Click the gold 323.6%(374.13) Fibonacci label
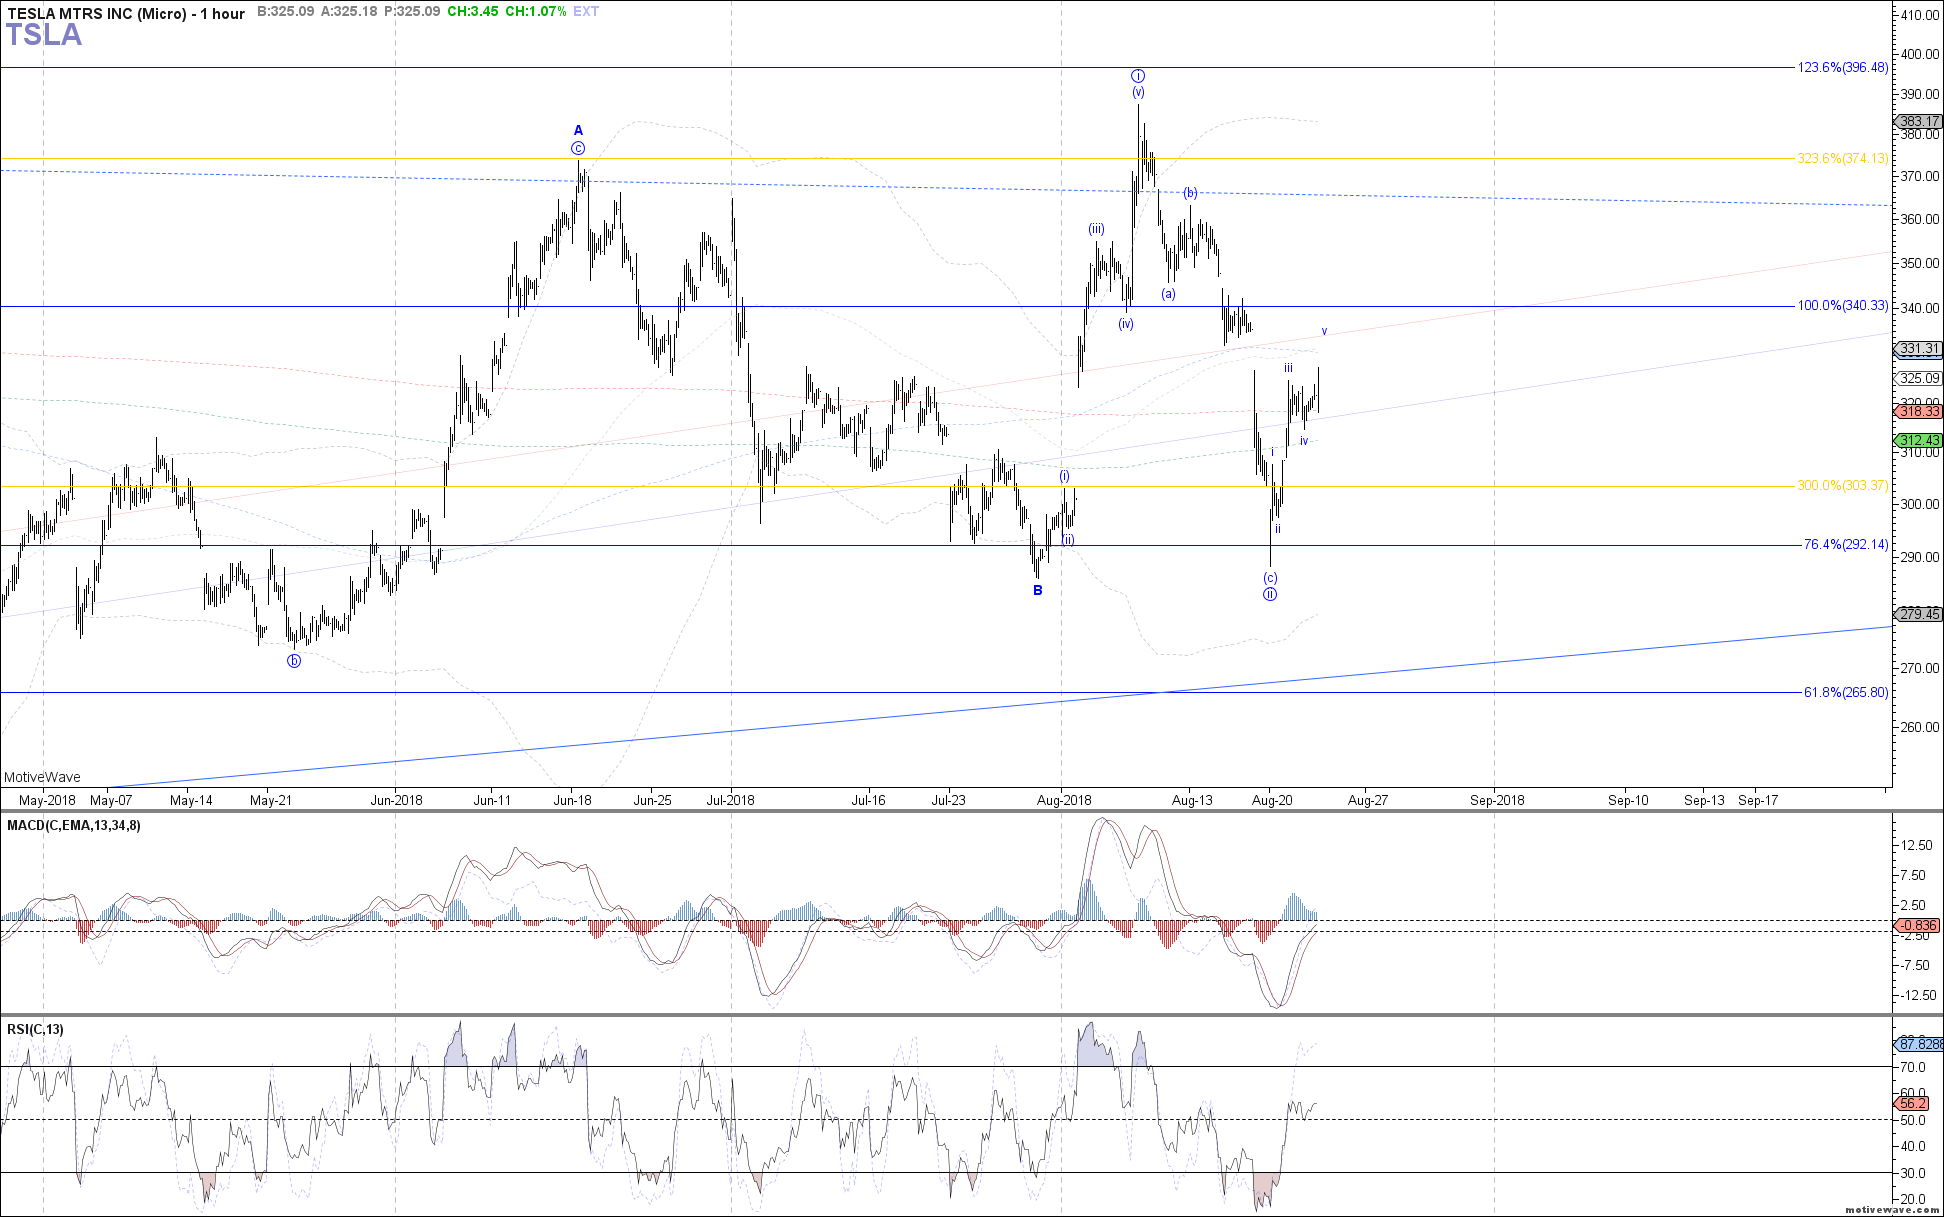 click(1843, 158)
